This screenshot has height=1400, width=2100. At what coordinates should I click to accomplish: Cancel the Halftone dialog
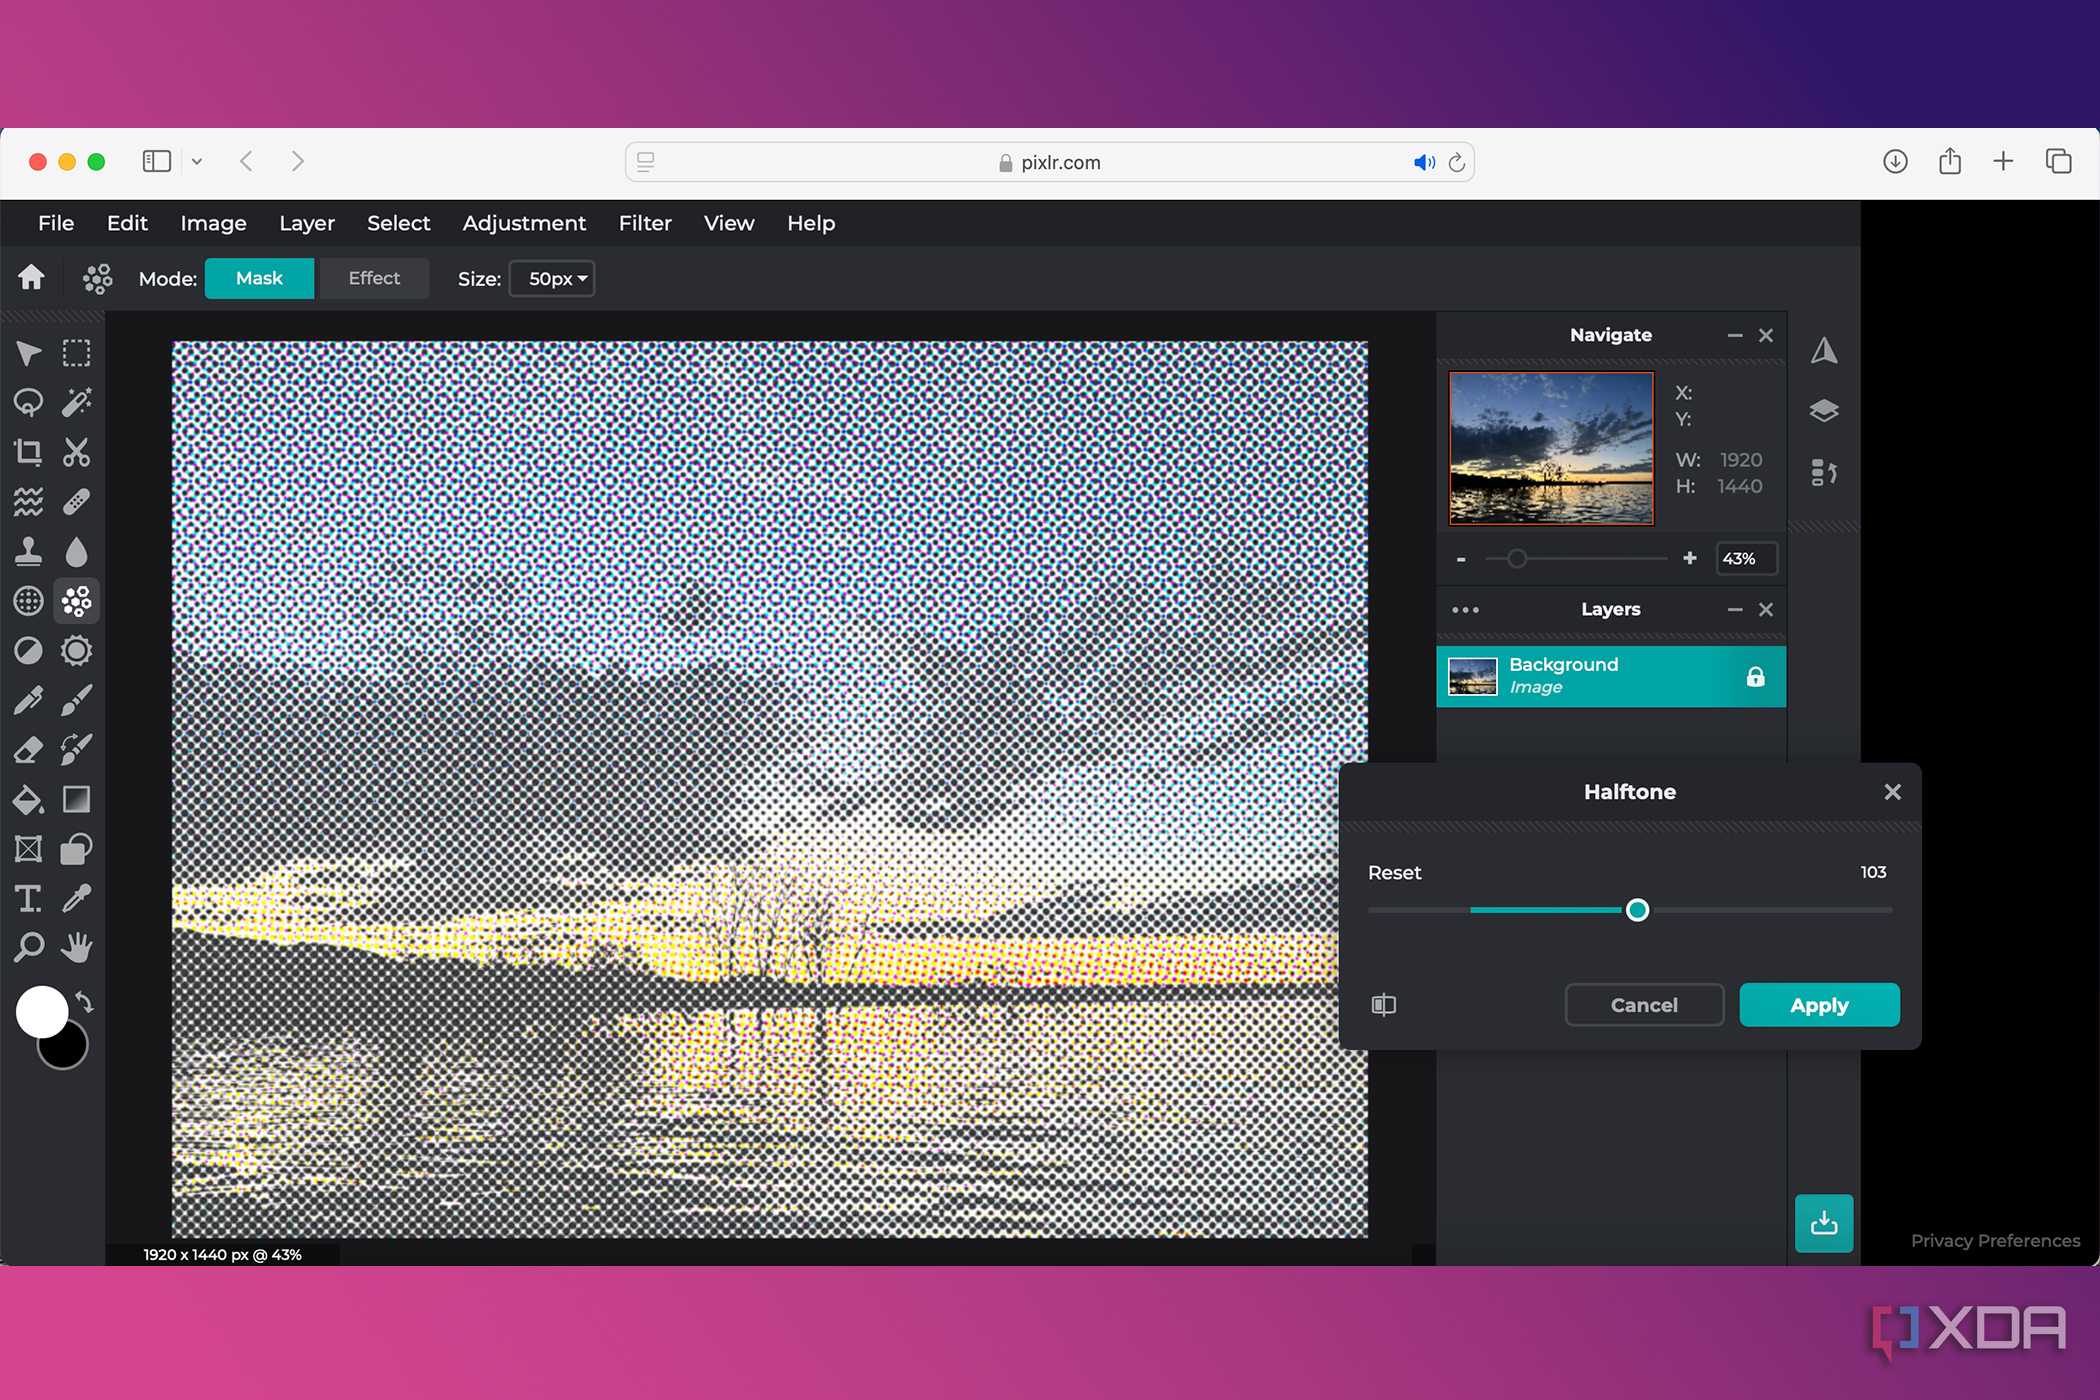click(x=1644, y=1005)
